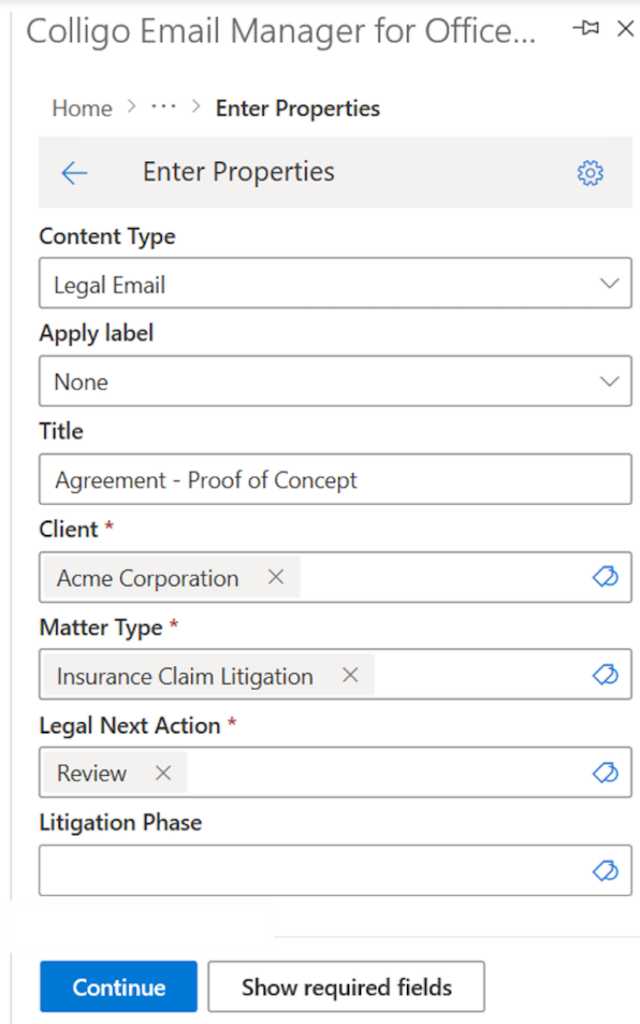Remove the Insurance Claim Litigation tag
Screen dimensions: 640x1024
[350, 675]
